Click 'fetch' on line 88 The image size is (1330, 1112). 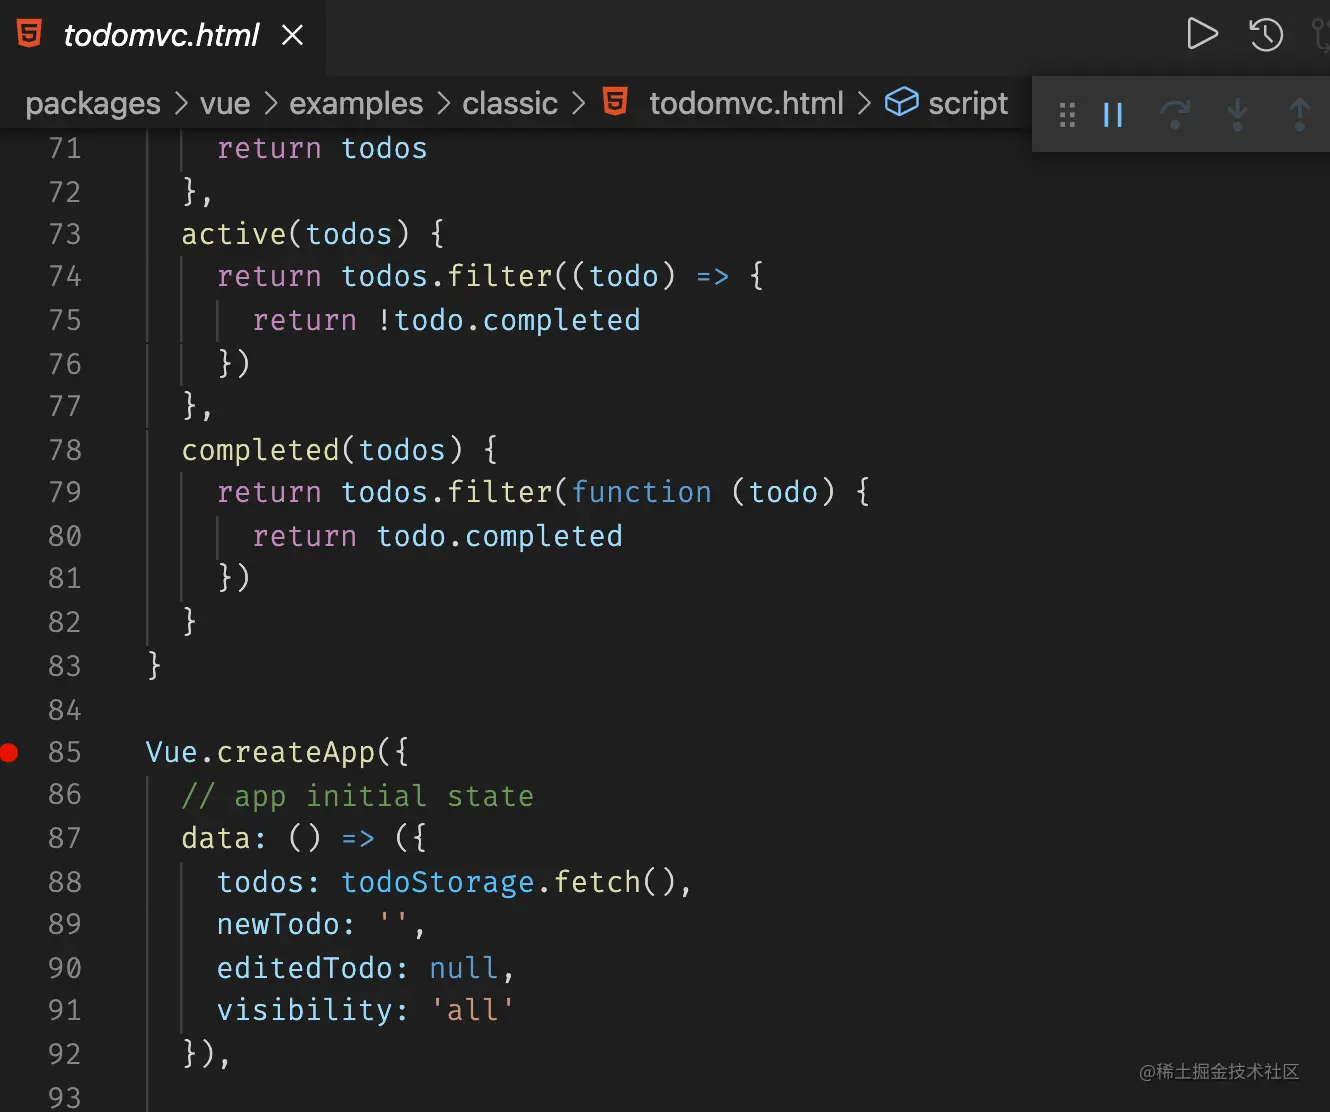click(x=597, y=882)
